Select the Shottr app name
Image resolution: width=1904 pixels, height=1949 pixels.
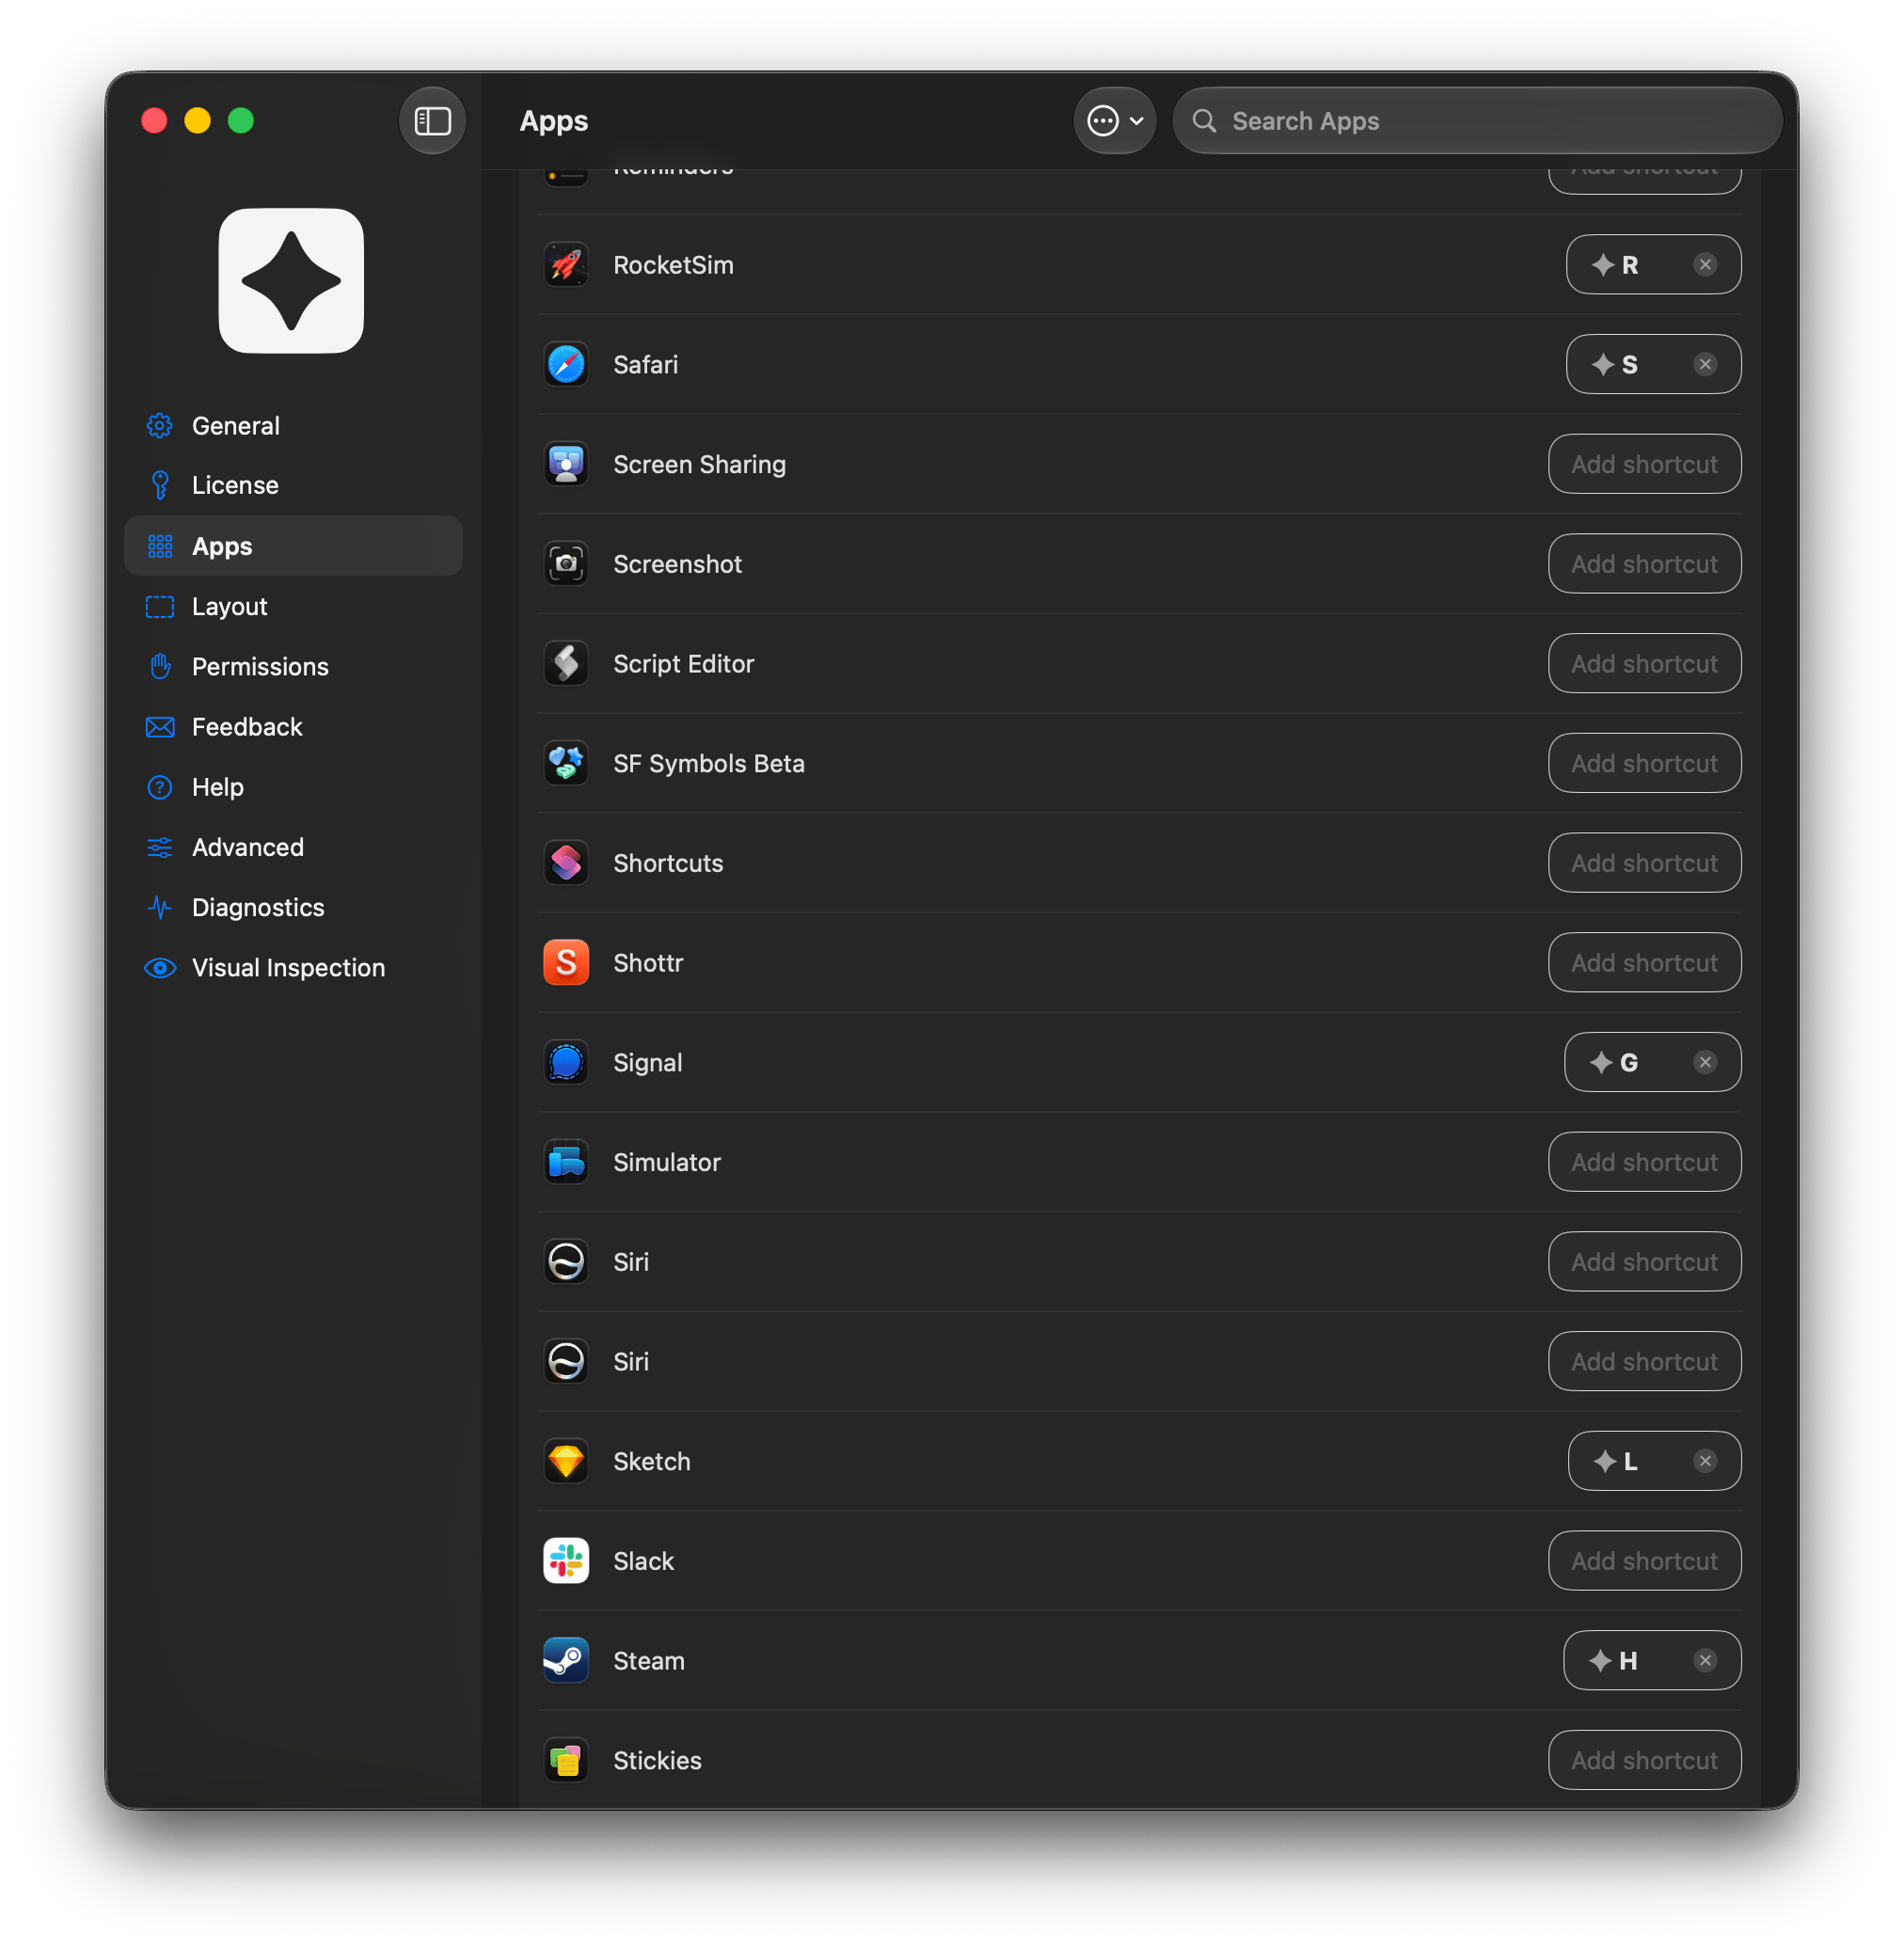[x=648, y=963]
